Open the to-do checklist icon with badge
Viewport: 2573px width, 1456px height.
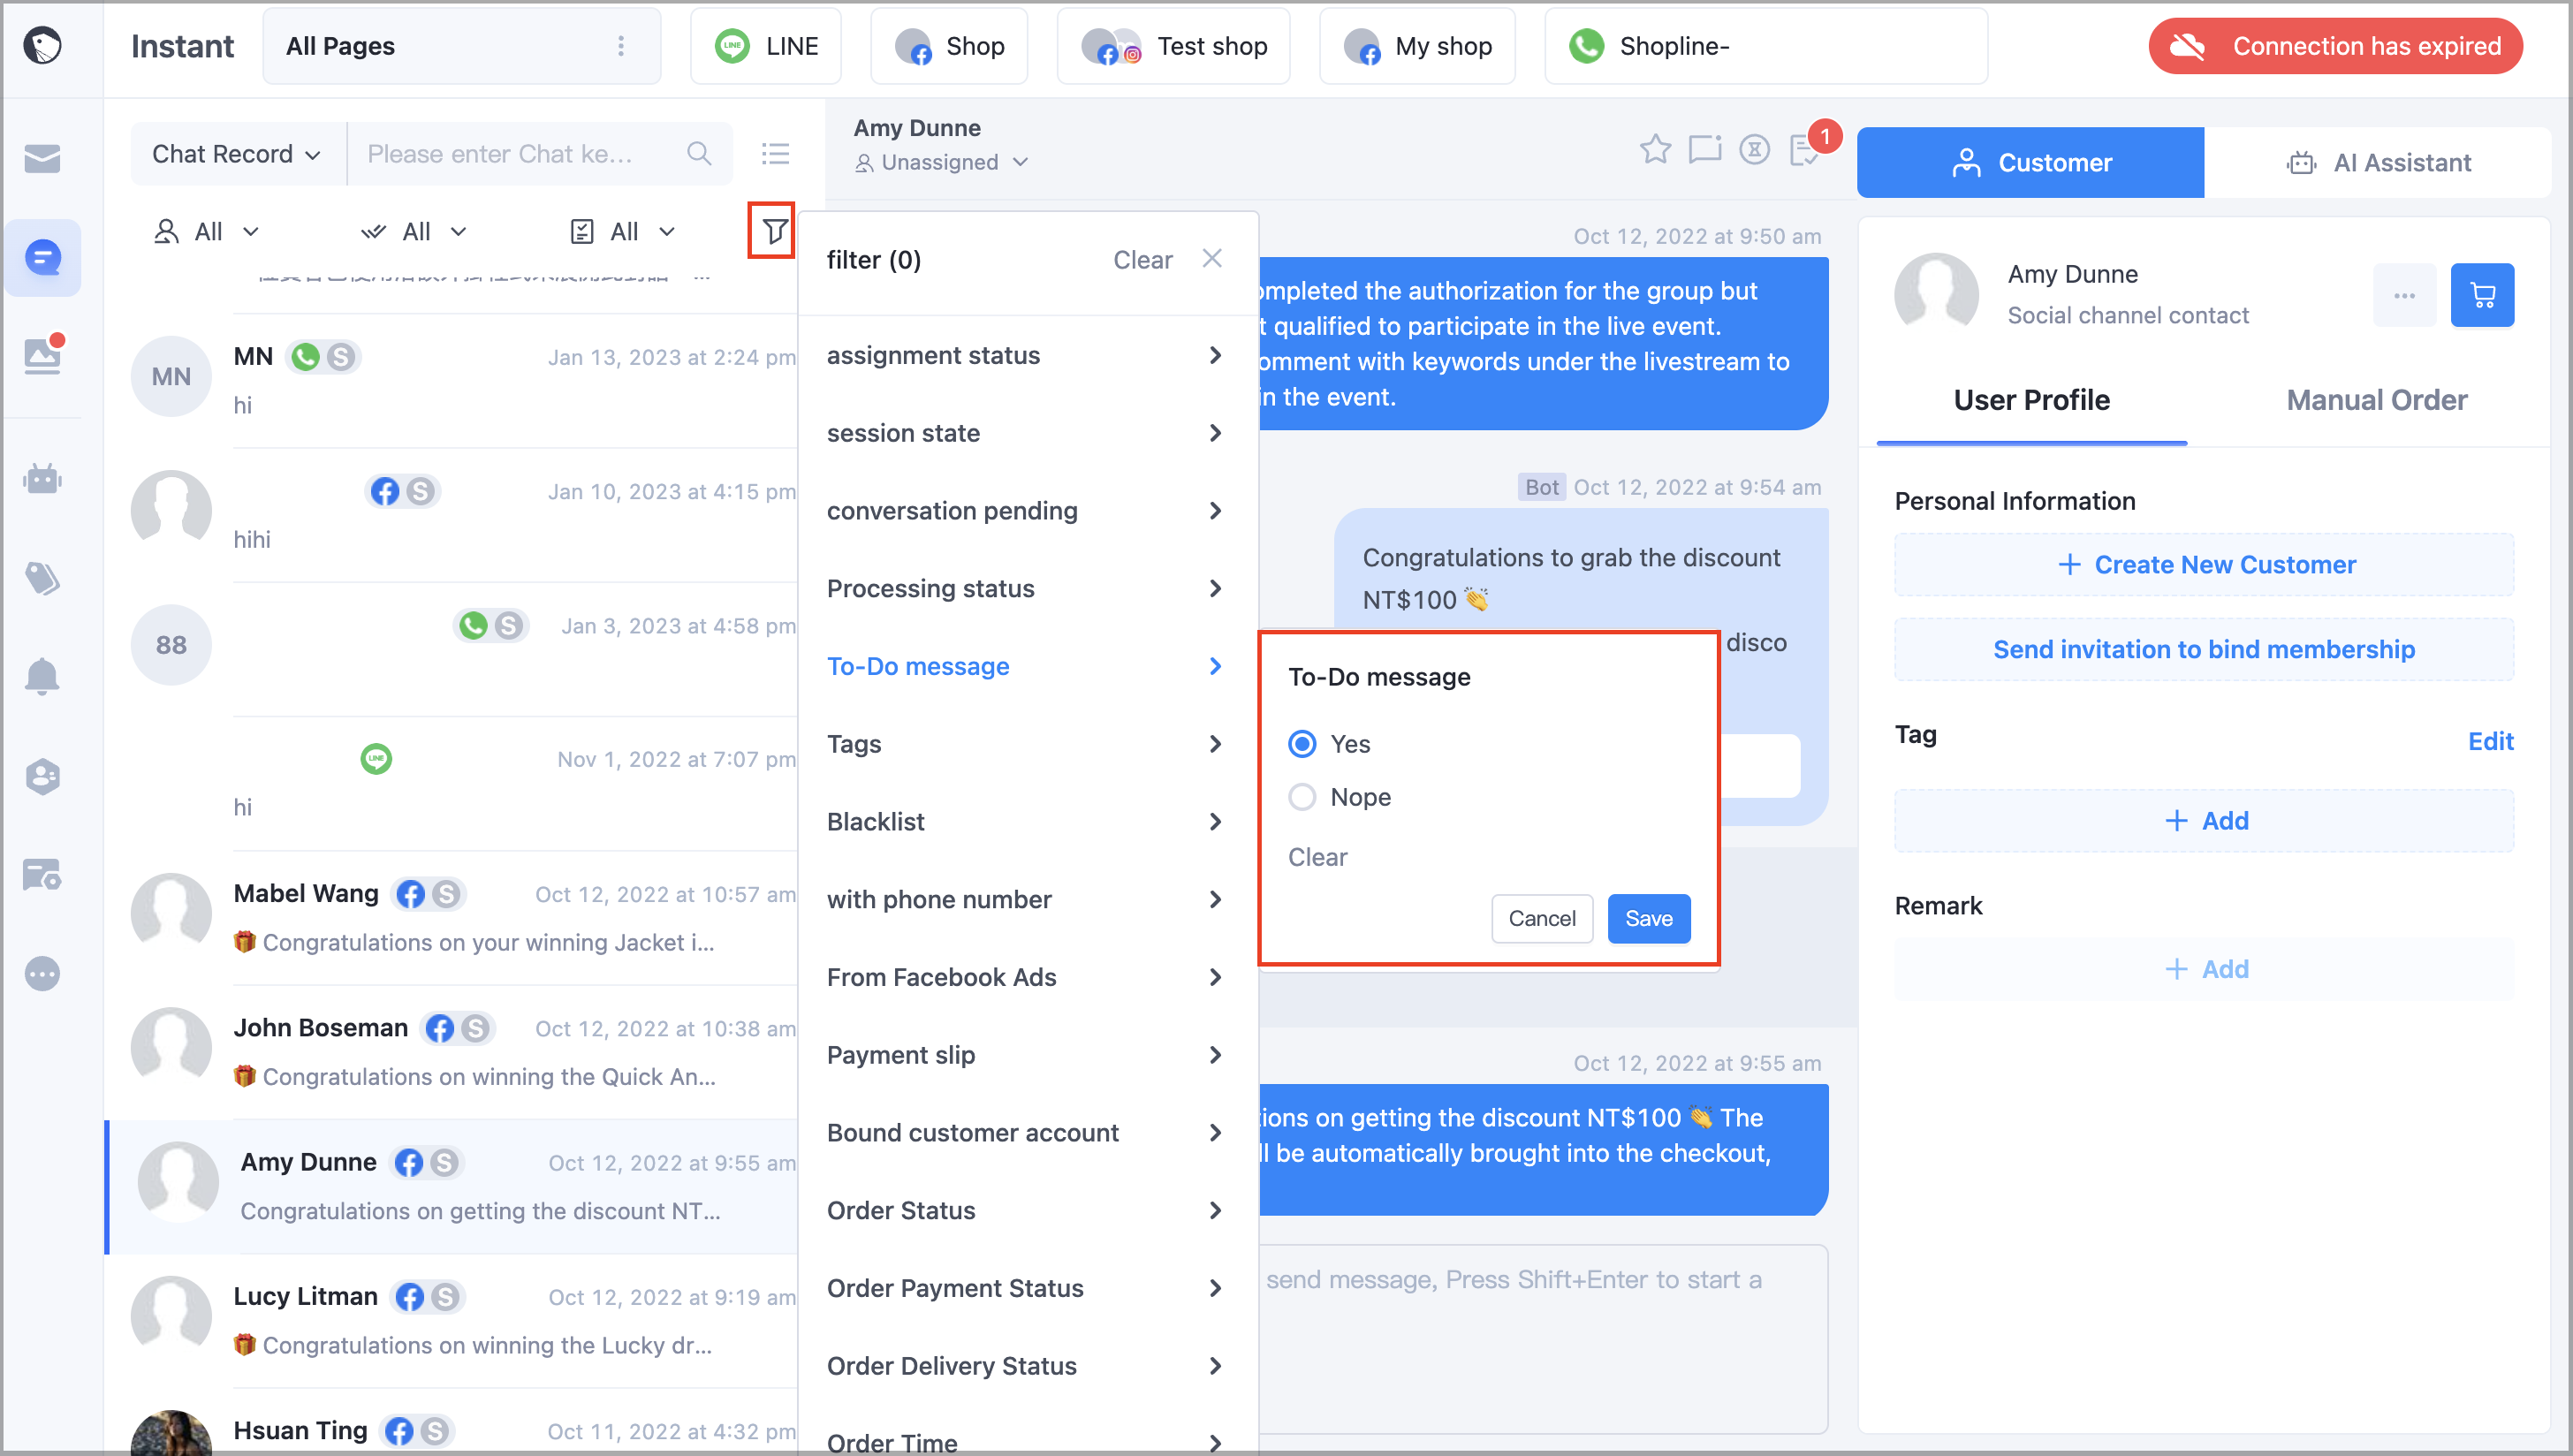[1806, 149]
